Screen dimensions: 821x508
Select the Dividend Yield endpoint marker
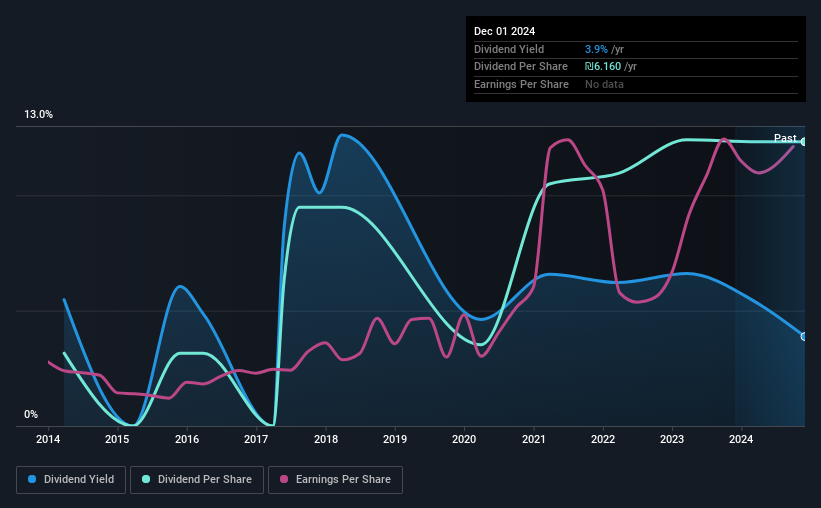click(x=804, y=337)
